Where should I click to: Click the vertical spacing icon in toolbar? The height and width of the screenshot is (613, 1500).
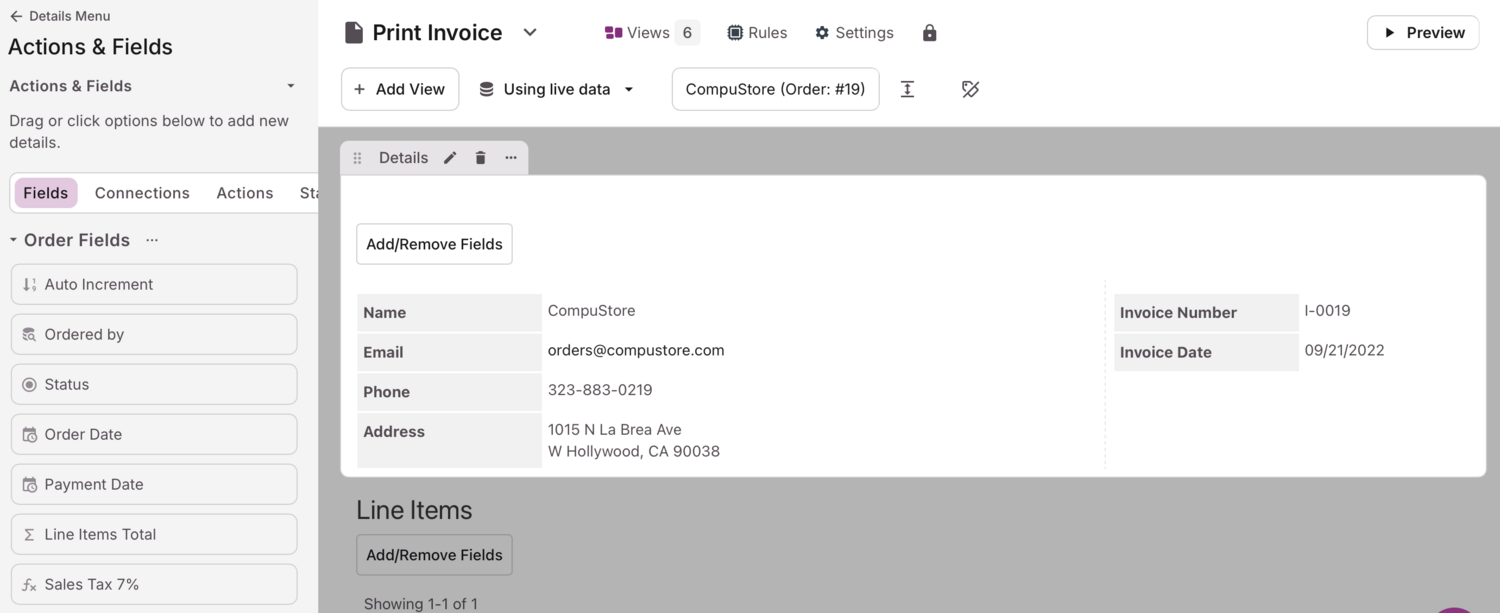[x=907, y=89]
